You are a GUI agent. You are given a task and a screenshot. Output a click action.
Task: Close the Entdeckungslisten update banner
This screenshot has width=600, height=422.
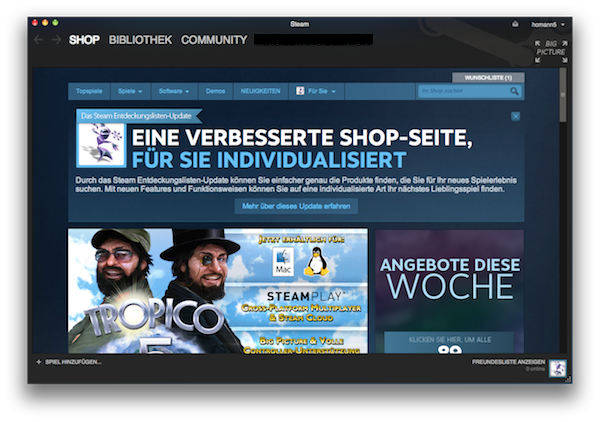(x=515, y=116)
